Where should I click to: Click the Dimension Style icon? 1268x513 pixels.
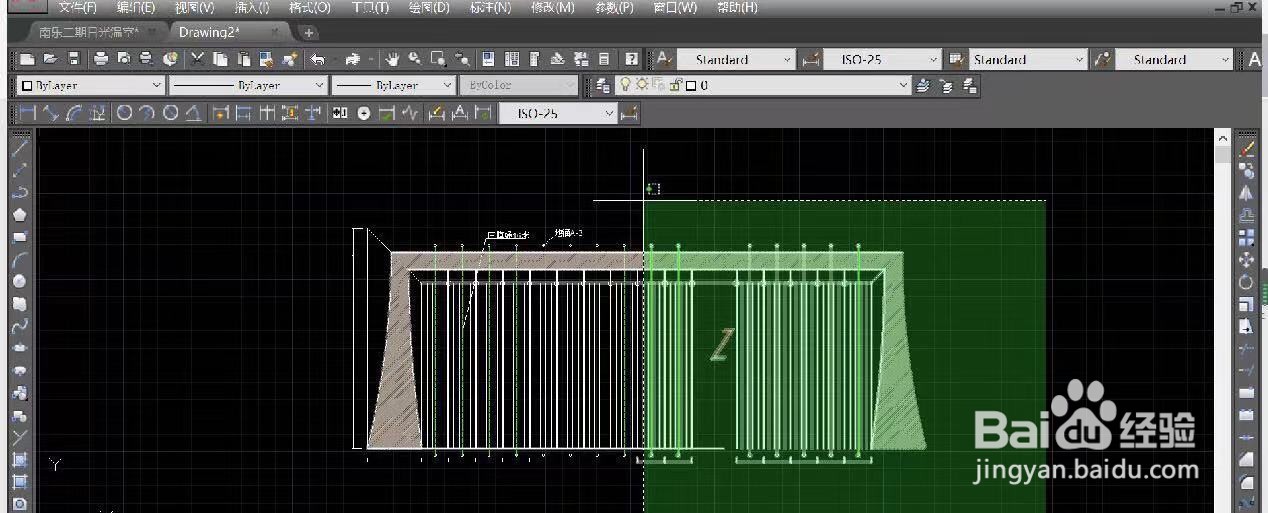[811, 59]
